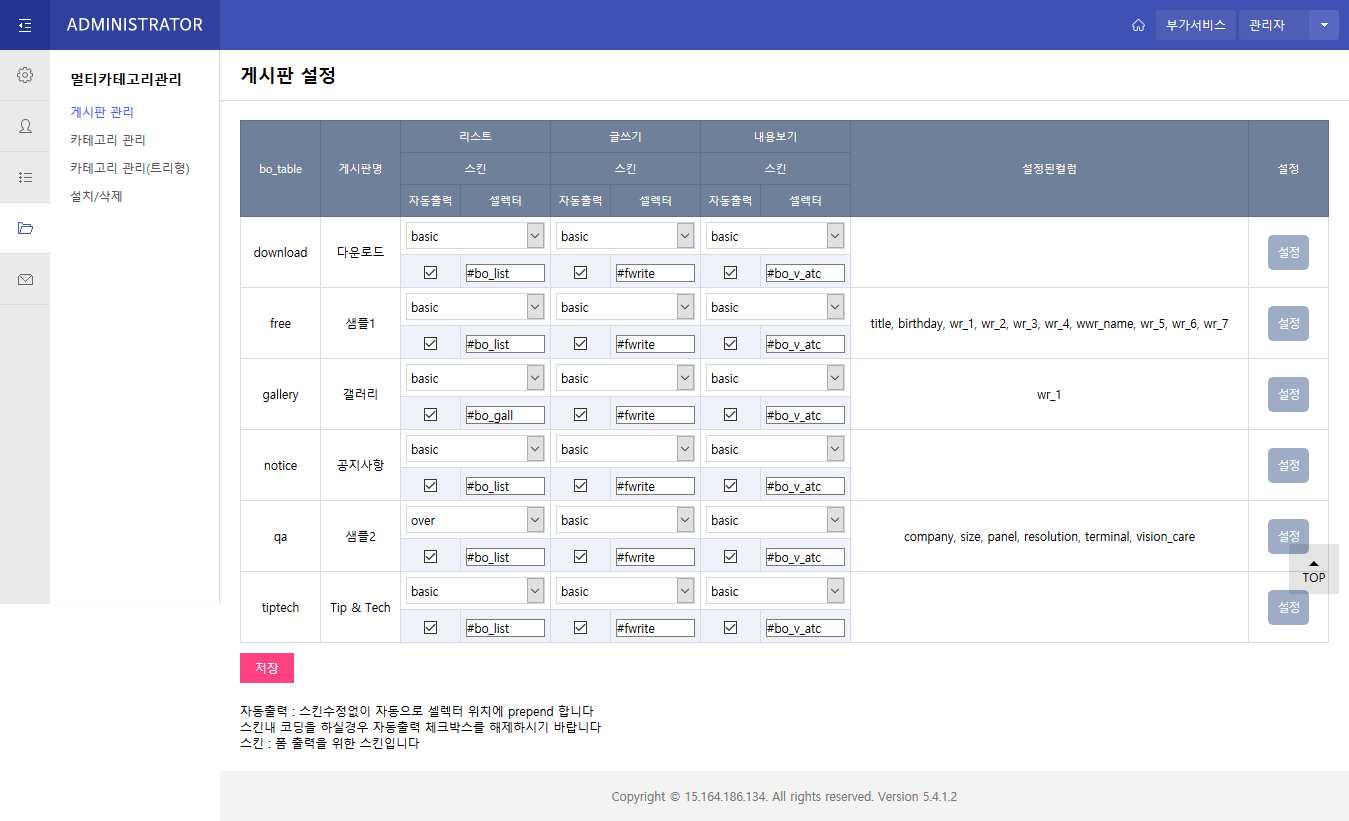The height and width of the screenshot is (821, 1349).
Task: Open the settings gear icon in the sidebar
Action: point(25,75)
